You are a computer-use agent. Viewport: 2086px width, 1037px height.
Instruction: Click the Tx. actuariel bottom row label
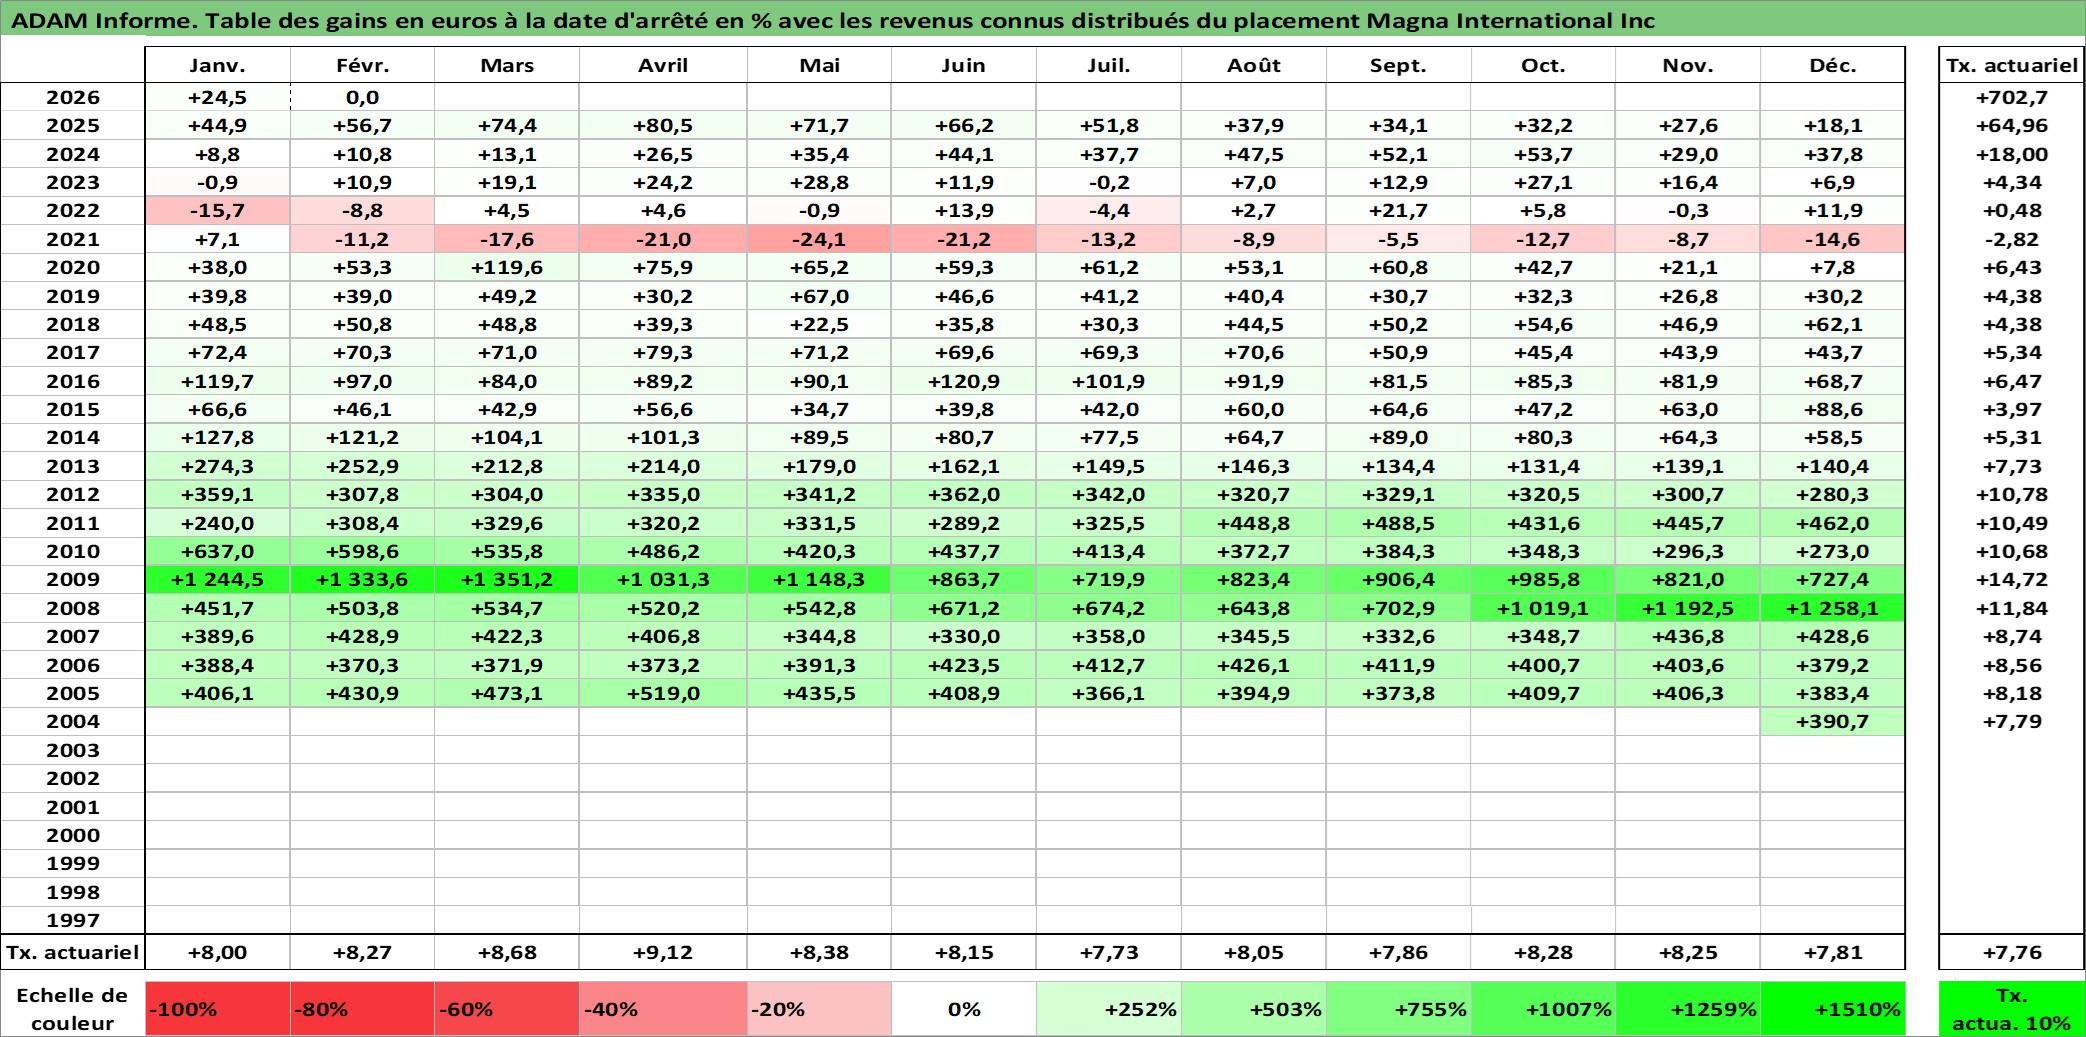73,952
